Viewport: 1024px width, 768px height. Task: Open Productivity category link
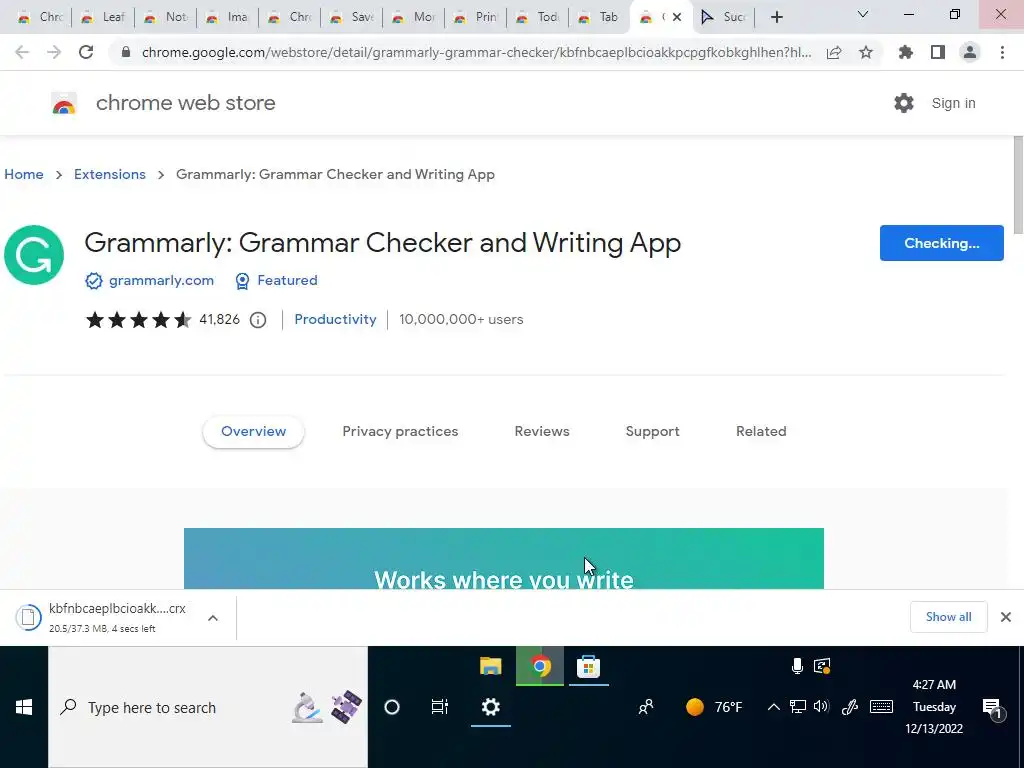point(335,319)
